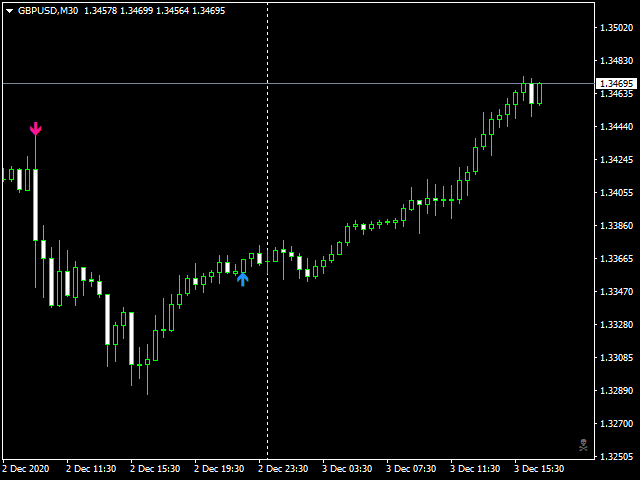Click the 3 Dec 03:30 time label
The height and width of the screenshot is (480, 640).
[x=347, y=469]
